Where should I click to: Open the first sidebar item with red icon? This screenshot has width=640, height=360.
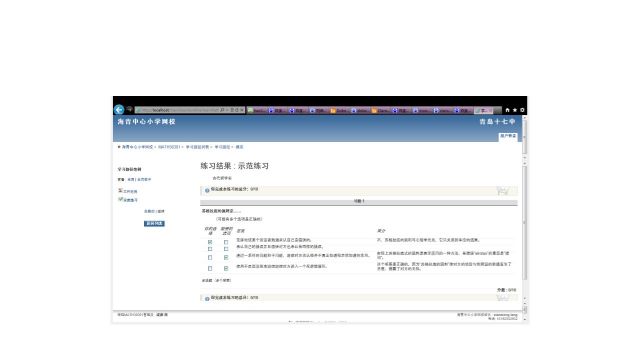(x=128, y=191)
